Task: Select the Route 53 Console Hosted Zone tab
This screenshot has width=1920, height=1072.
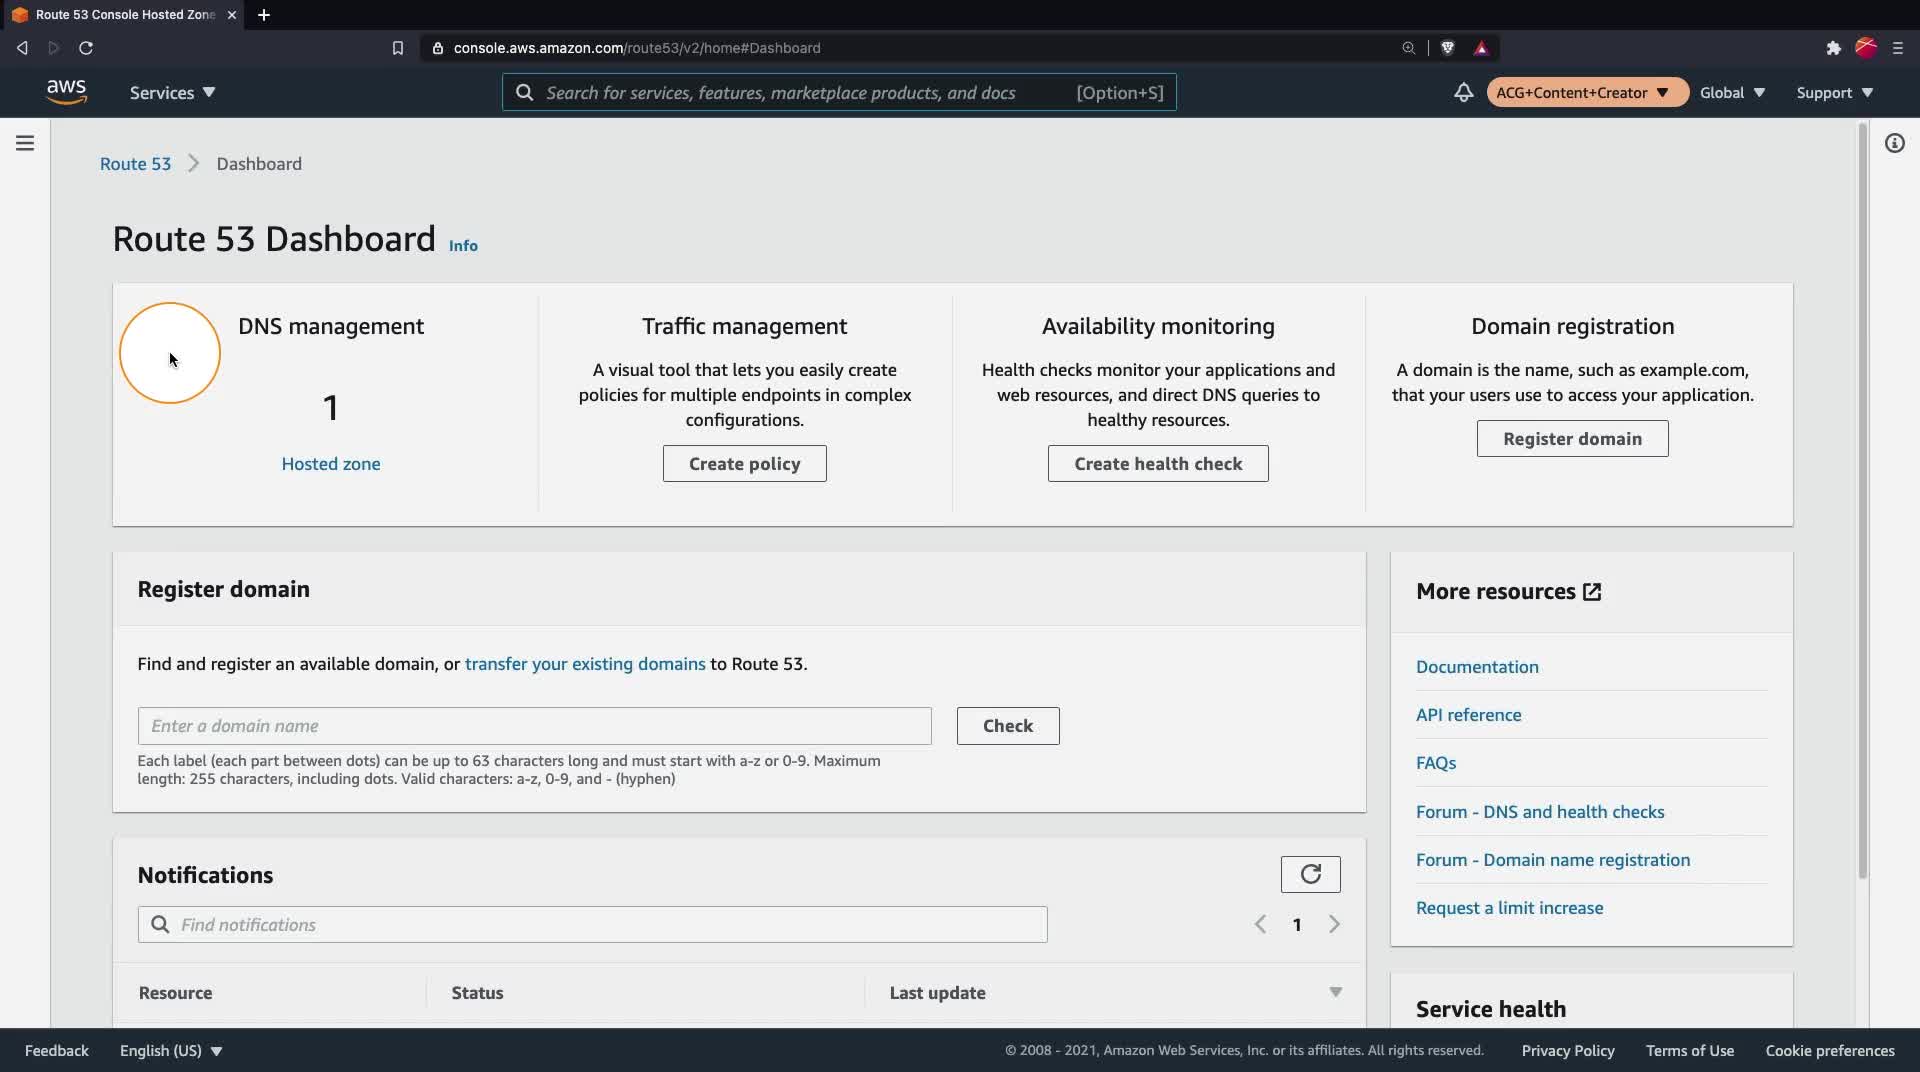Action: pyautogui.click(x=122, y=15)
